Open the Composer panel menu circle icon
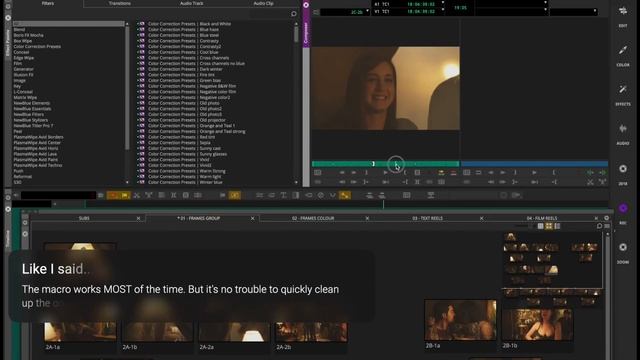The image size is (640, 360). pos(306,5)
